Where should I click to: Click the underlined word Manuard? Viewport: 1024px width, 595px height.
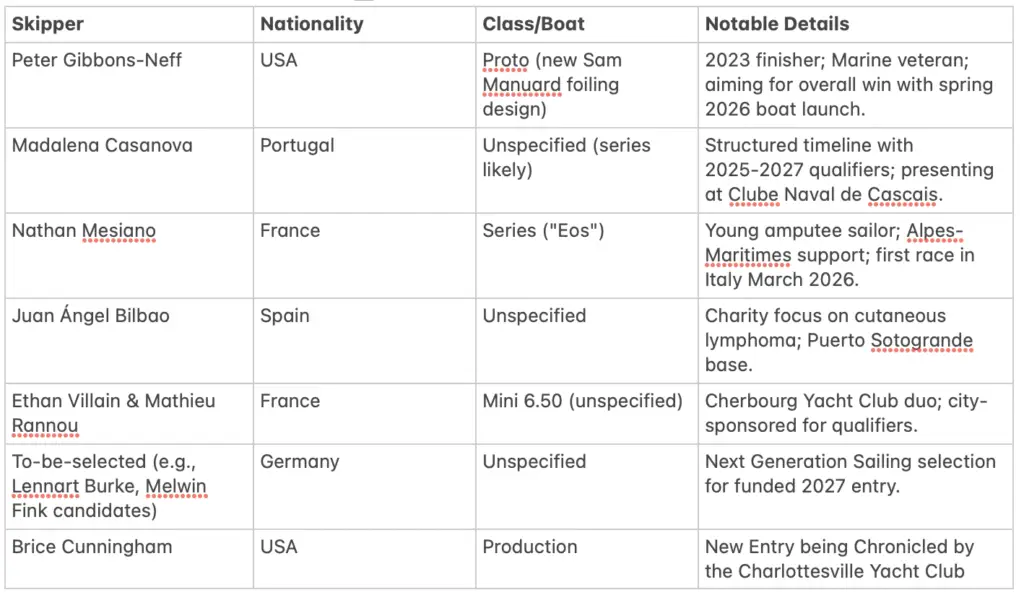tap(522, 85)
